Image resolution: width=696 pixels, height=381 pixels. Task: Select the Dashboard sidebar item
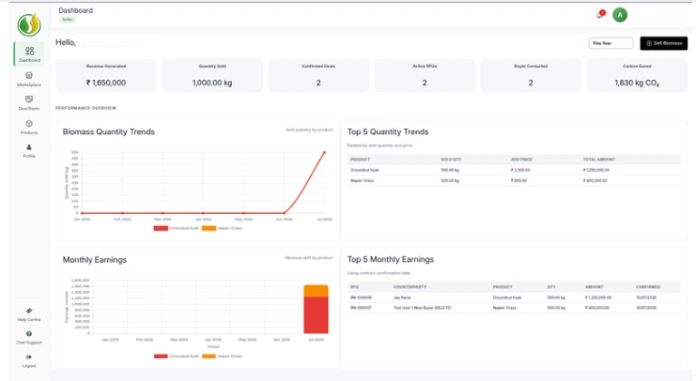coord(29,54)
